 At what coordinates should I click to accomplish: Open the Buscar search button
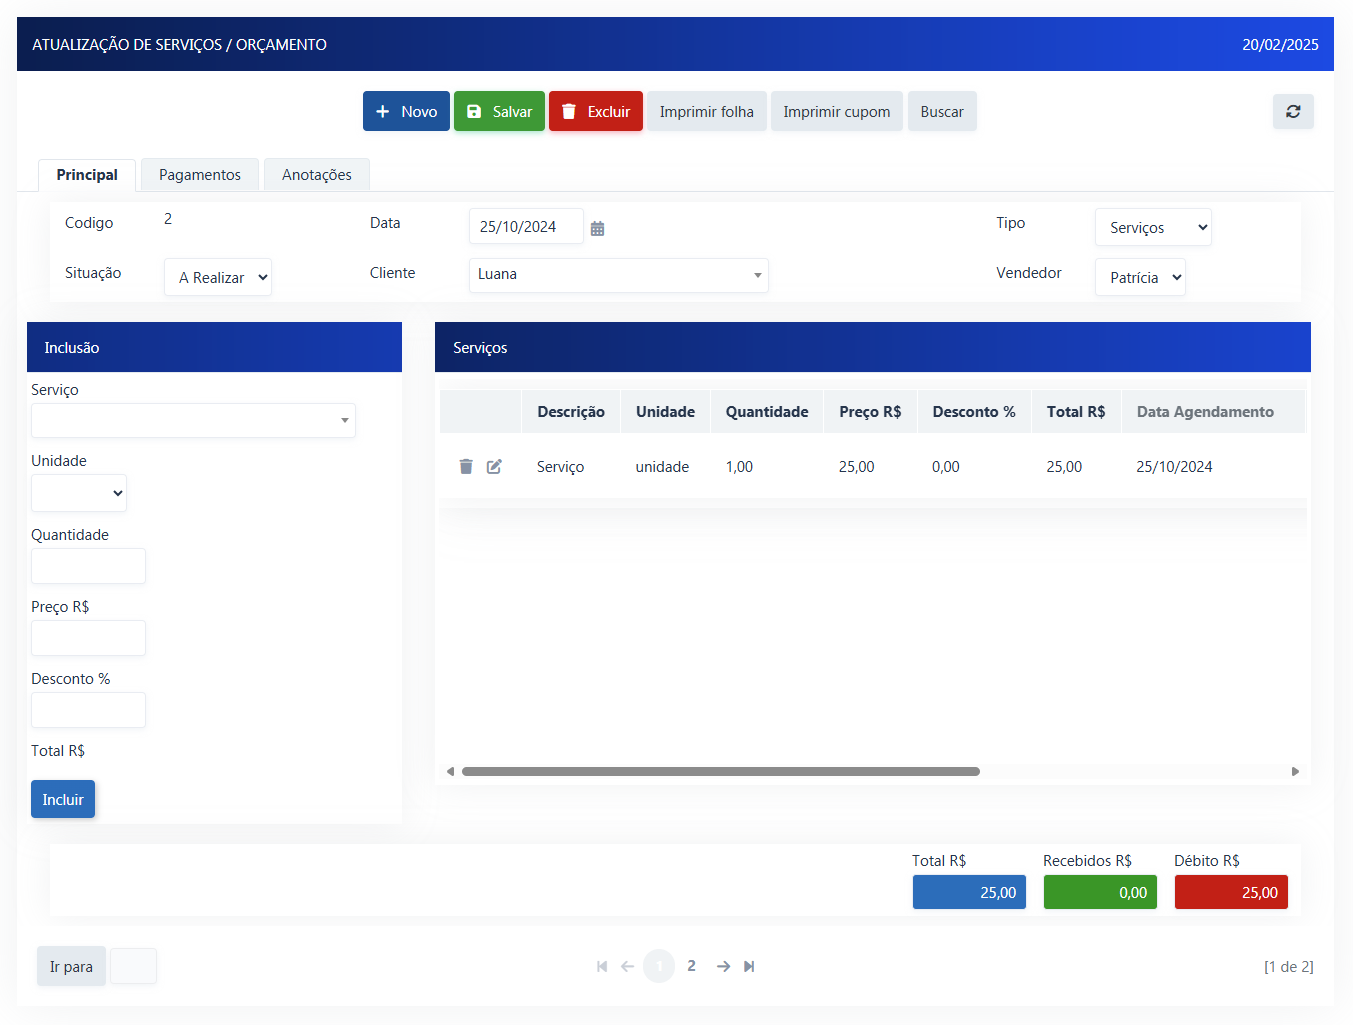pyautogui.click(x=942, y=111)
